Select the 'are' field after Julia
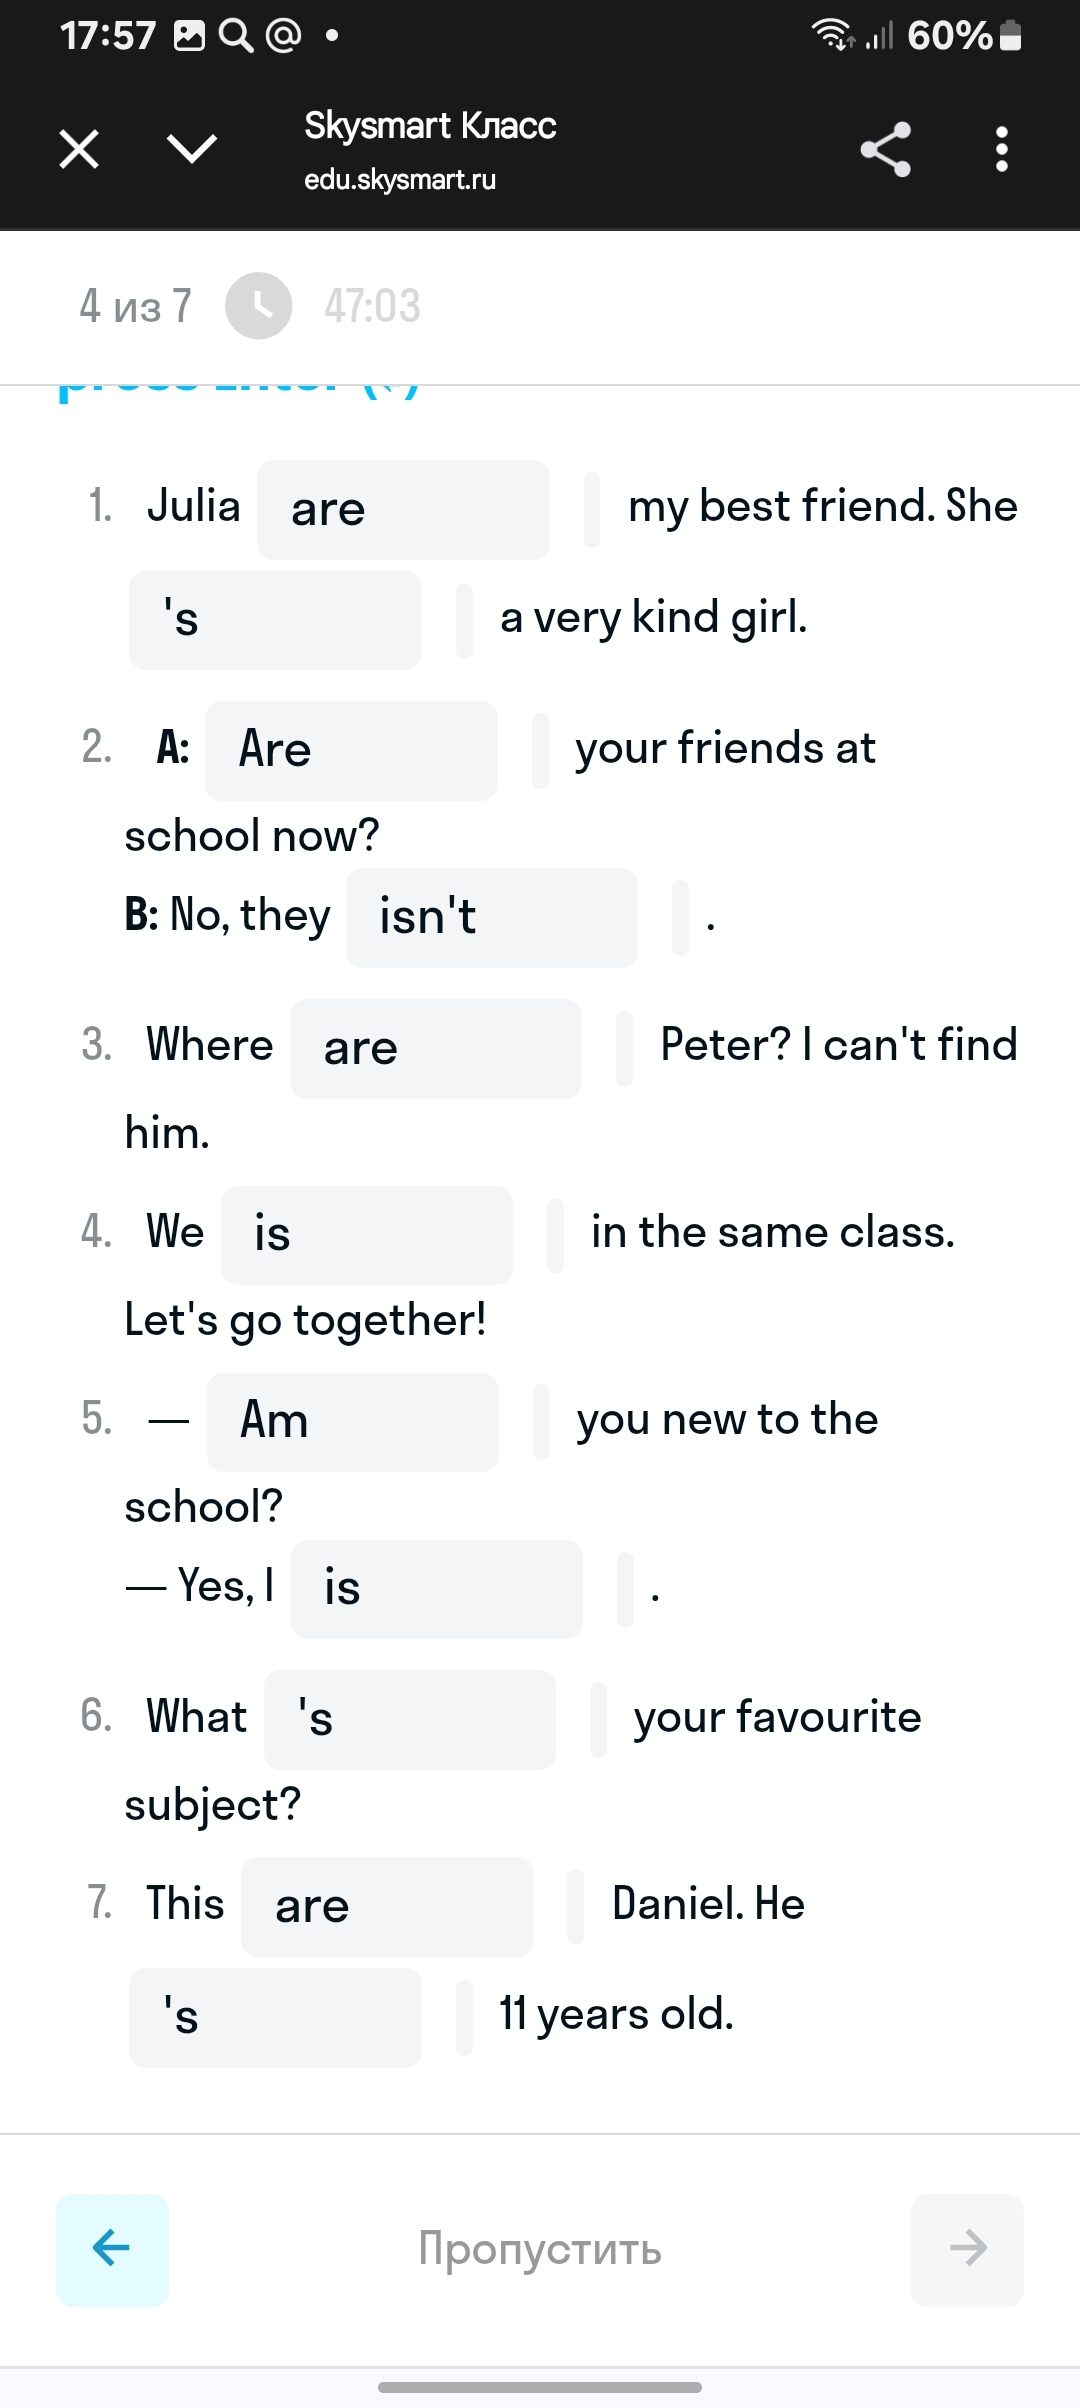 403,510
